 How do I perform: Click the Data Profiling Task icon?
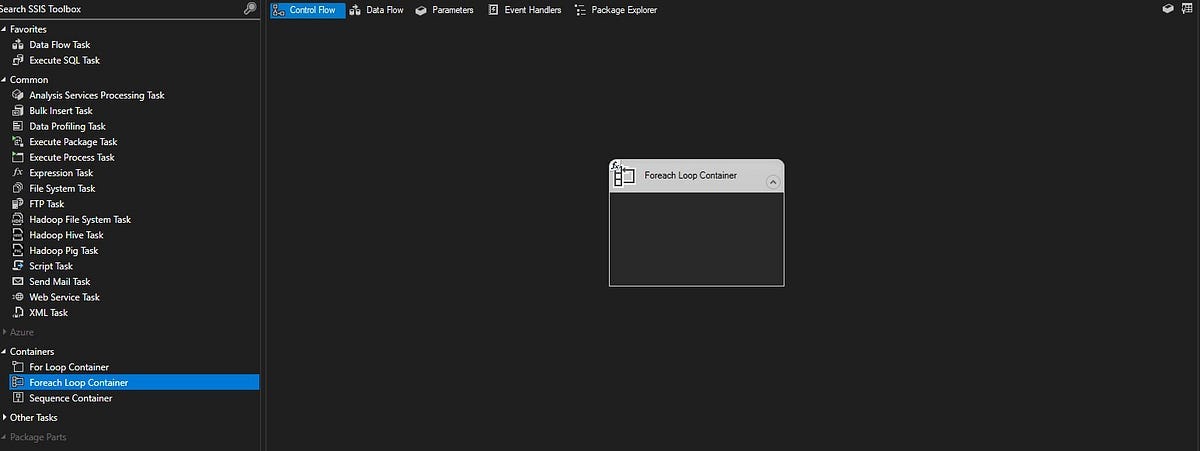[x=18, y=126]
